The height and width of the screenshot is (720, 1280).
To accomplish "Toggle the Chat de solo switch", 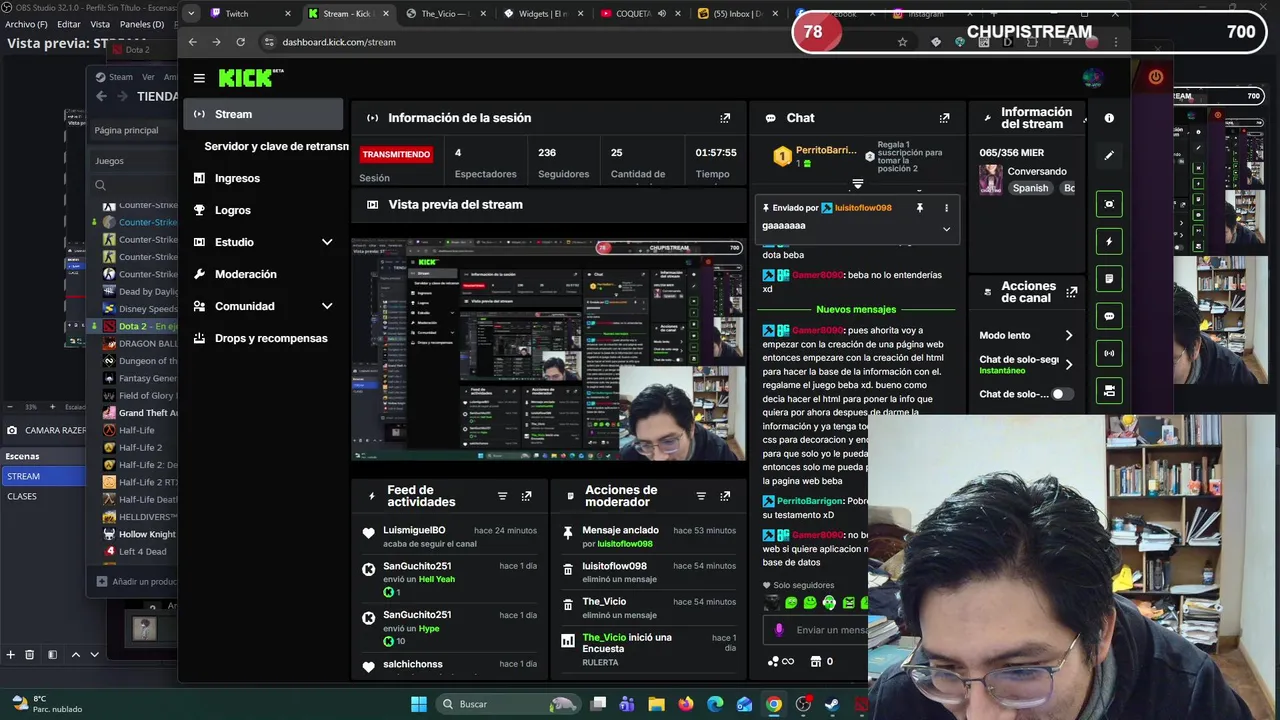I will click(x=1062, y=394).
